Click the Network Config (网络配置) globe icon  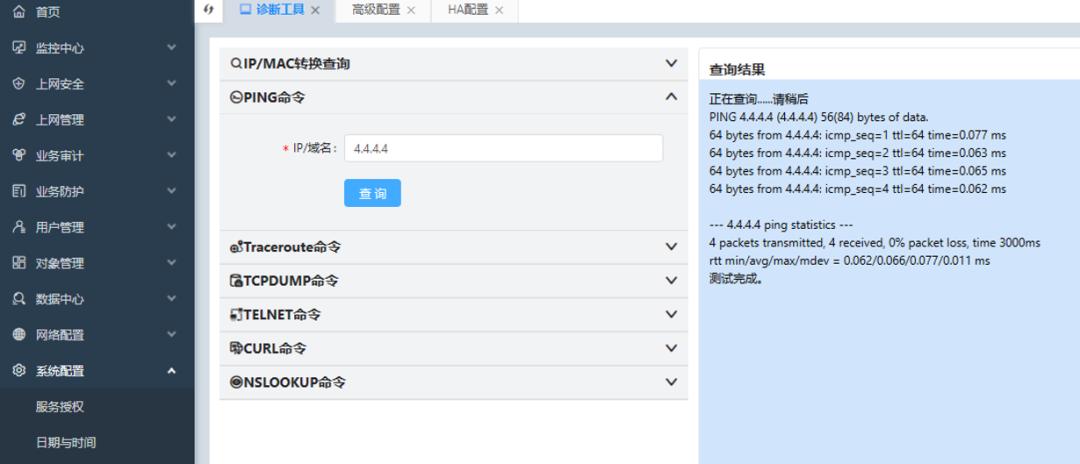click(x=19, y=335)
